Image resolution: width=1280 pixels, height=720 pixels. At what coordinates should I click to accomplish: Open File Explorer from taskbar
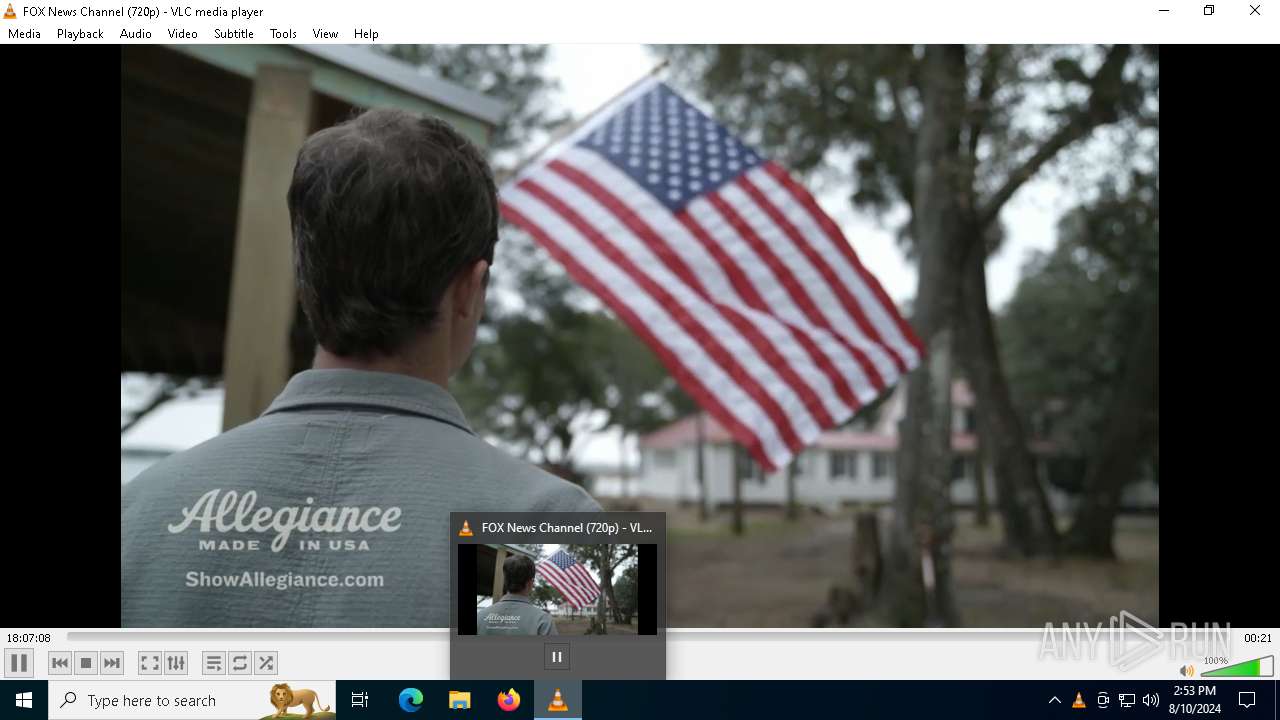[460, 700]
